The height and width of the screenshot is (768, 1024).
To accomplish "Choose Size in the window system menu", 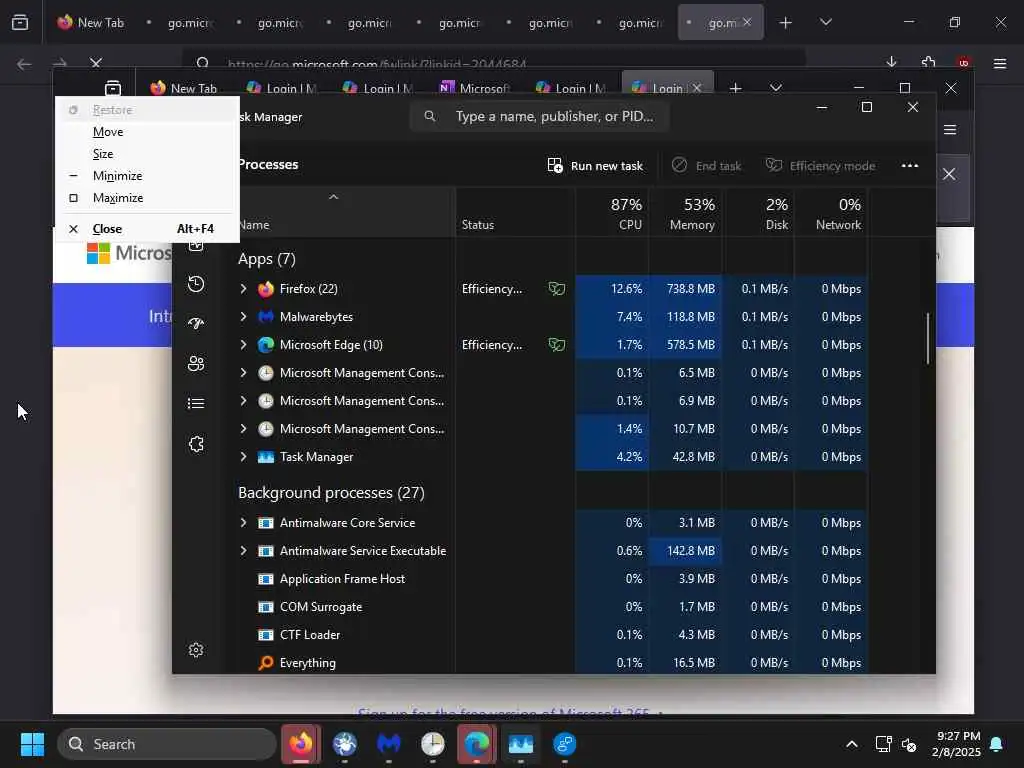I will click(148, 154).
